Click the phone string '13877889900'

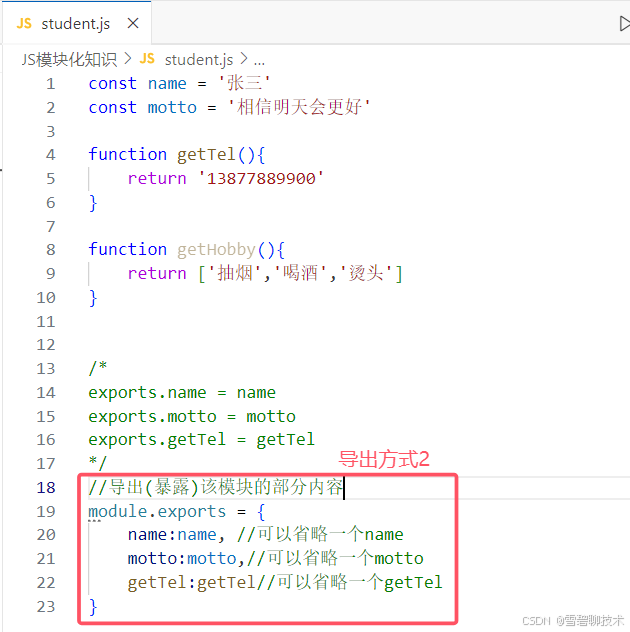pyautogui.click(x=261, y=178)
